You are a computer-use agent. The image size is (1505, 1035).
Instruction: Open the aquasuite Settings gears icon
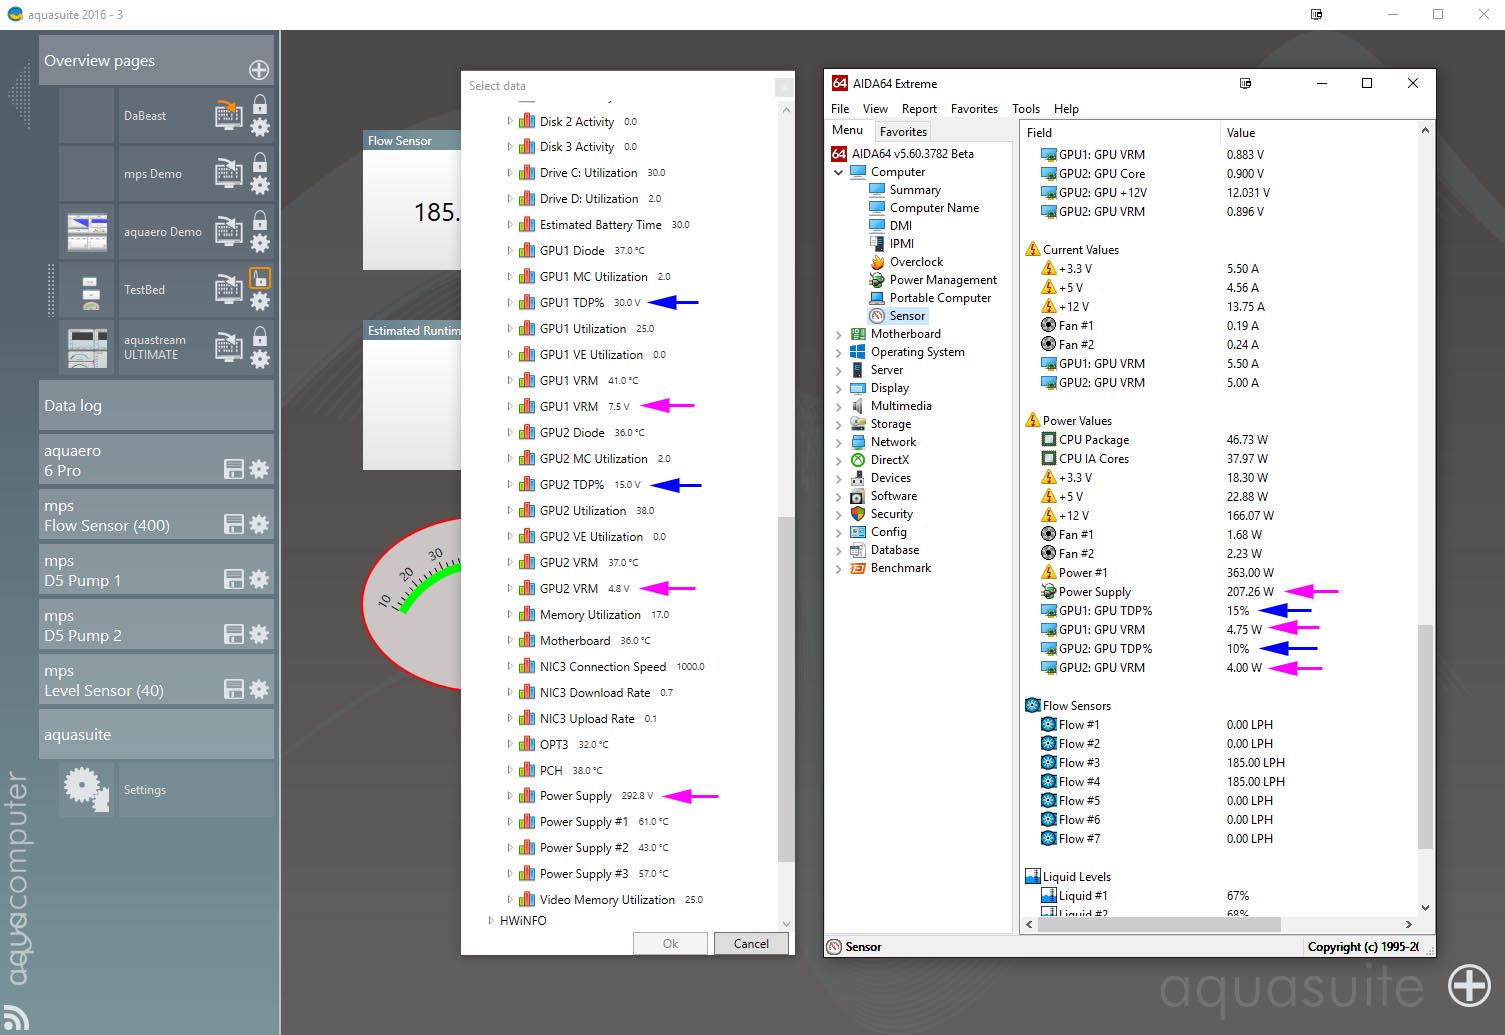click(x=86, y=789)
